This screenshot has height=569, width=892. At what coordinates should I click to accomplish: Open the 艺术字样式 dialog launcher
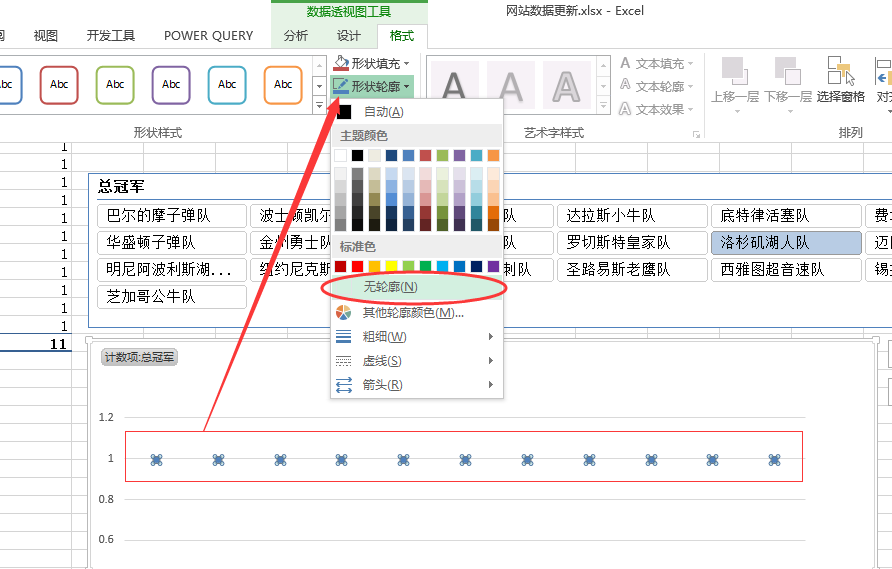(x=696, y=134)
